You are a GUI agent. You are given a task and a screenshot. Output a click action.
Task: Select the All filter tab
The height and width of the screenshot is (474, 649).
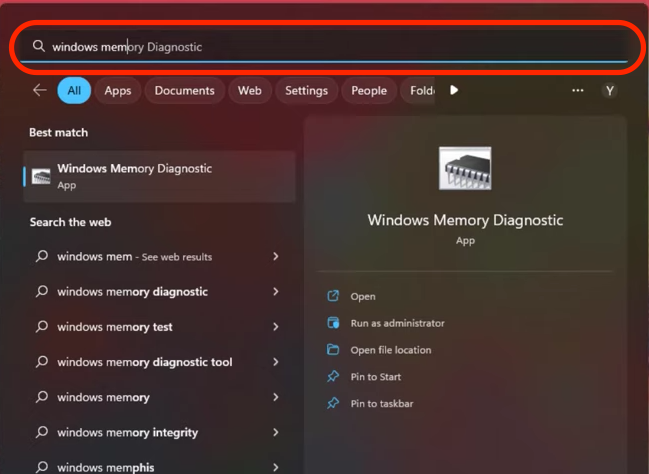[74, 90]
